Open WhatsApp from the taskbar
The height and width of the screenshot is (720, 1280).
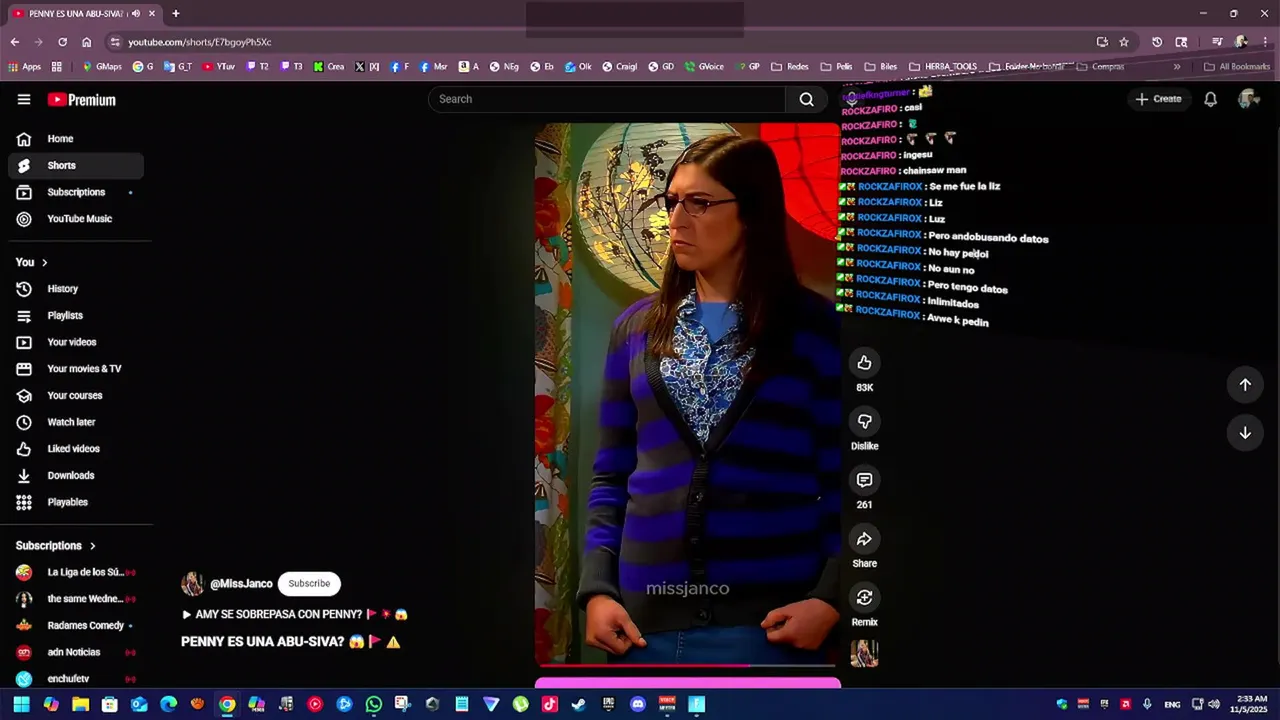pyautogui.click(x=373, y=705)
